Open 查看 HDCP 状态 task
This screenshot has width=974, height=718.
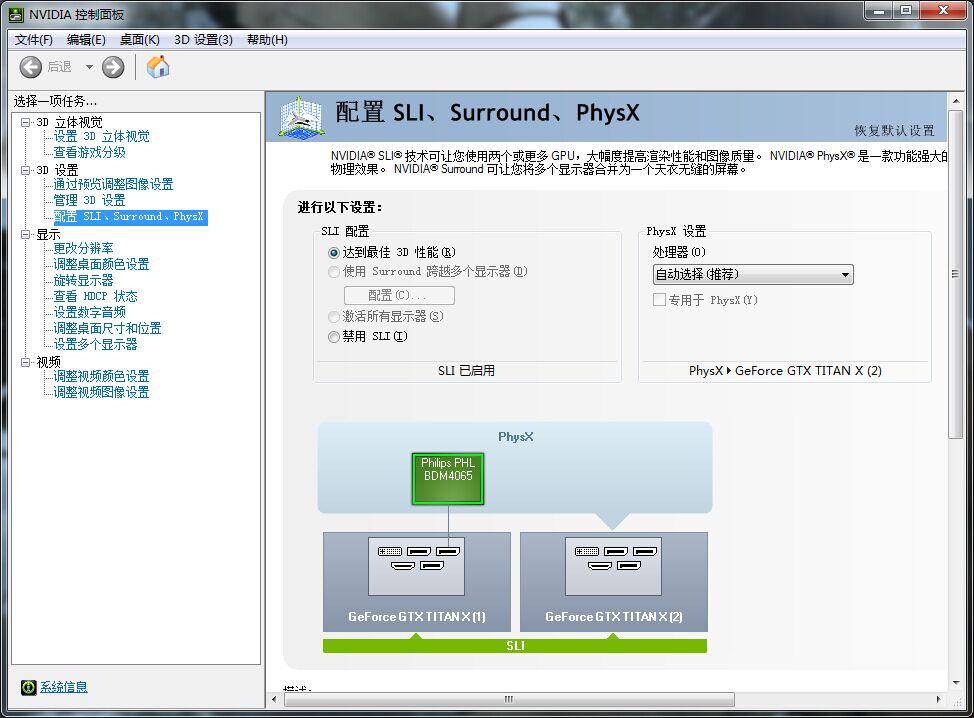[95, 296]
